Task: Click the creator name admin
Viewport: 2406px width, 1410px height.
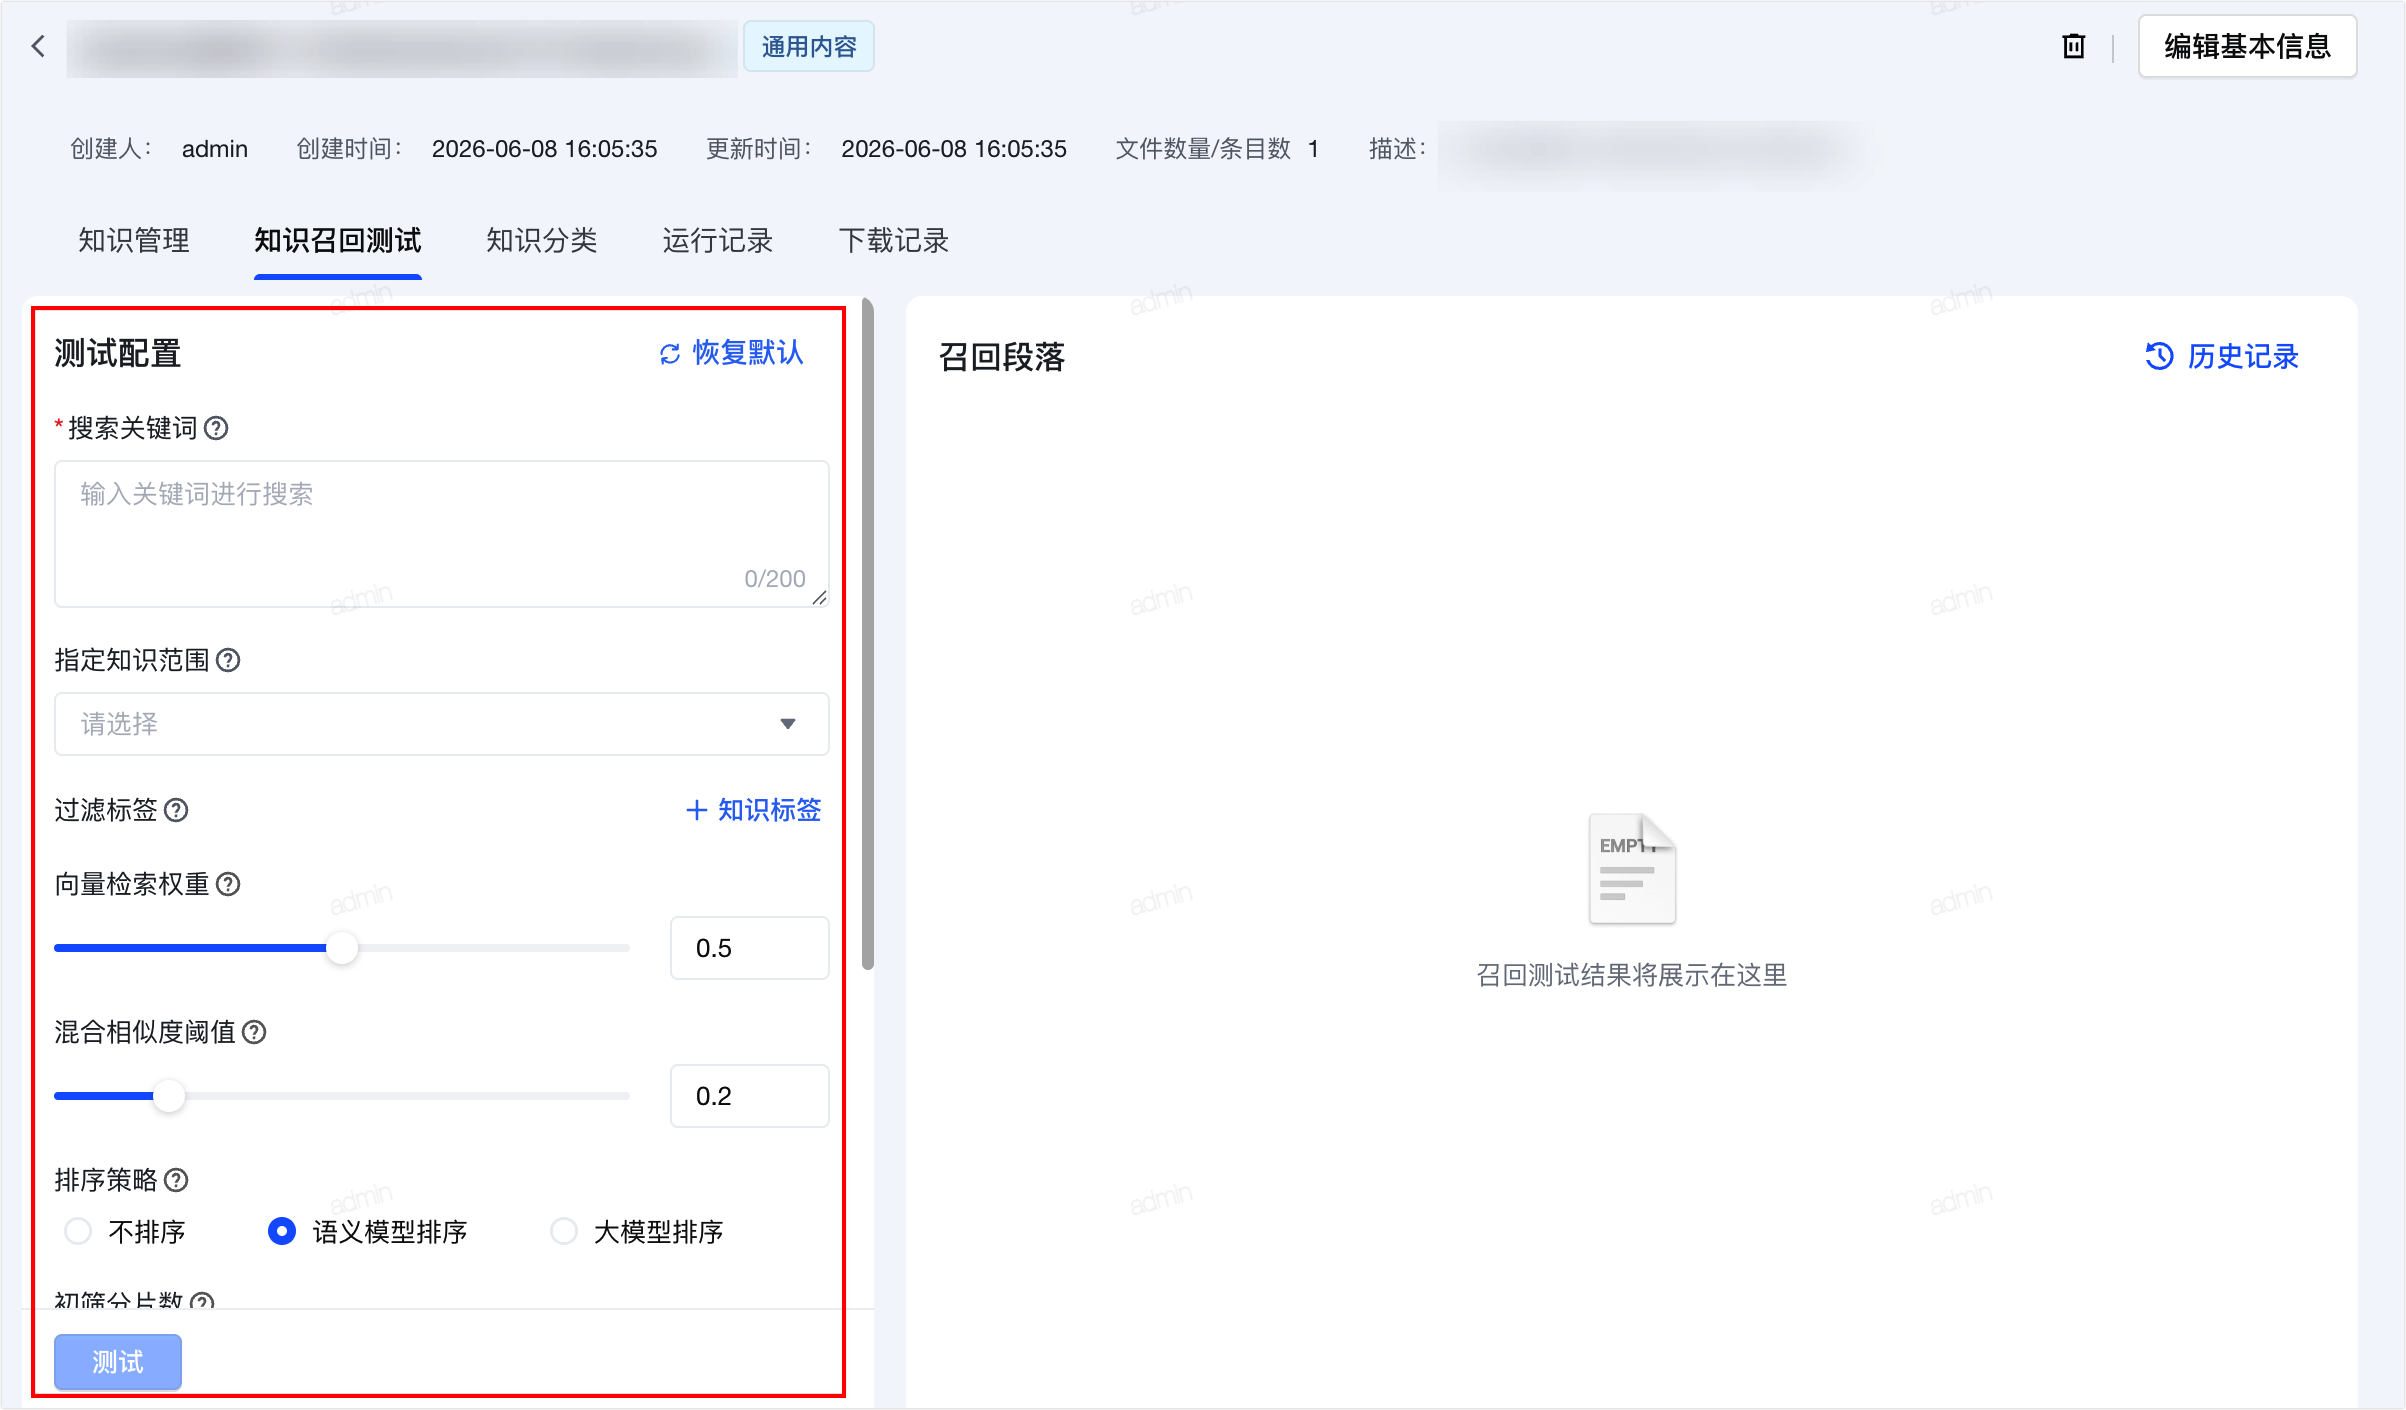Action: (x=214, y=149)
